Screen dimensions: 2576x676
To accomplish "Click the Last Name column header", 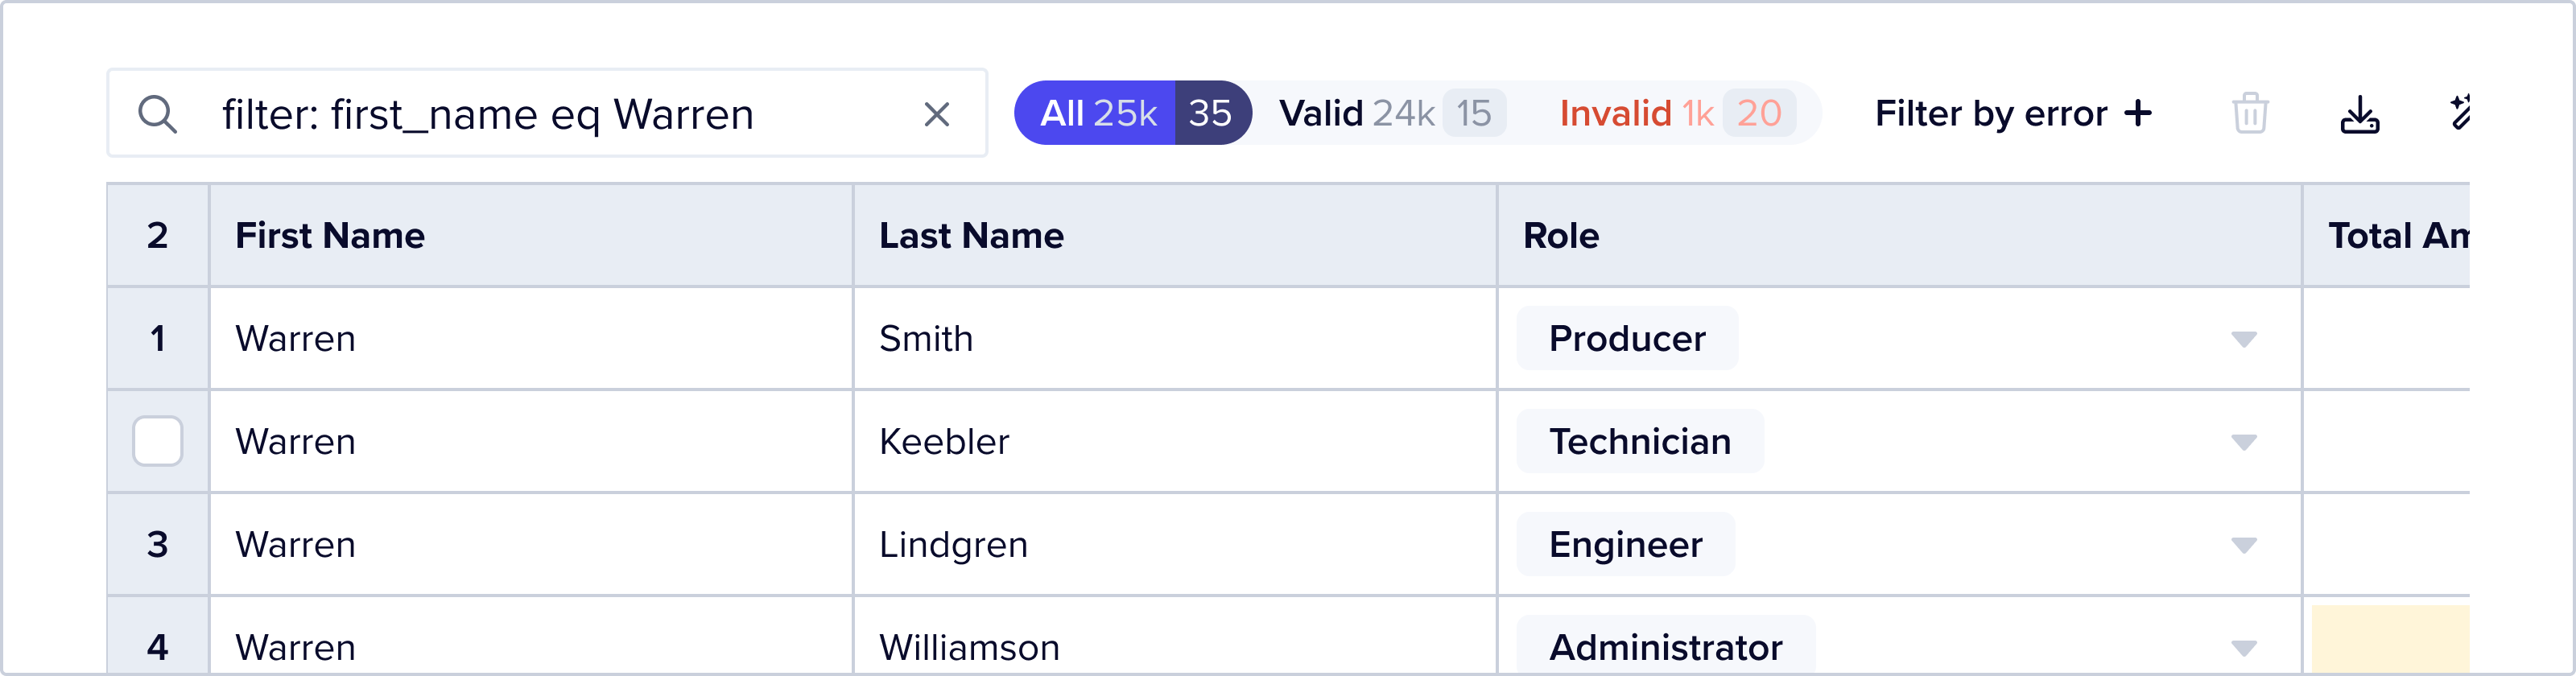I will (x=971, y=236).
